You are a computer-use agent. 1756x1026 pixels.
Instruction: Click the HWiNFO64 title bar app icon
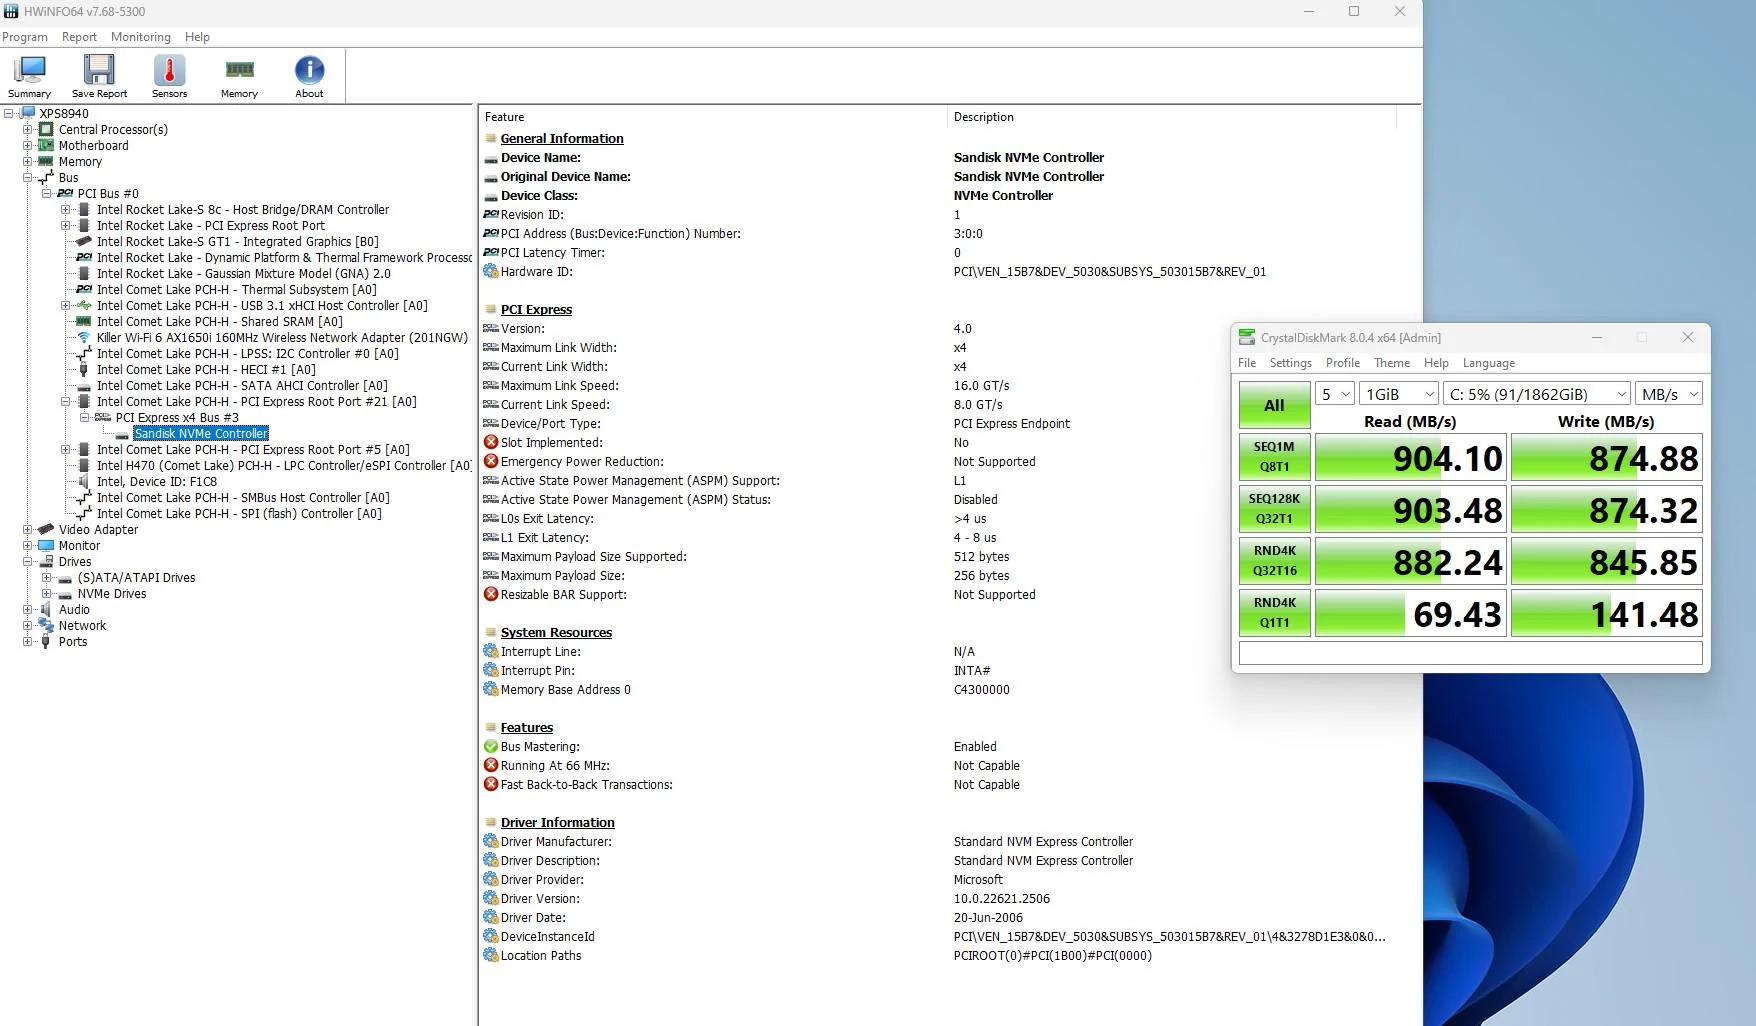point(11,12)
